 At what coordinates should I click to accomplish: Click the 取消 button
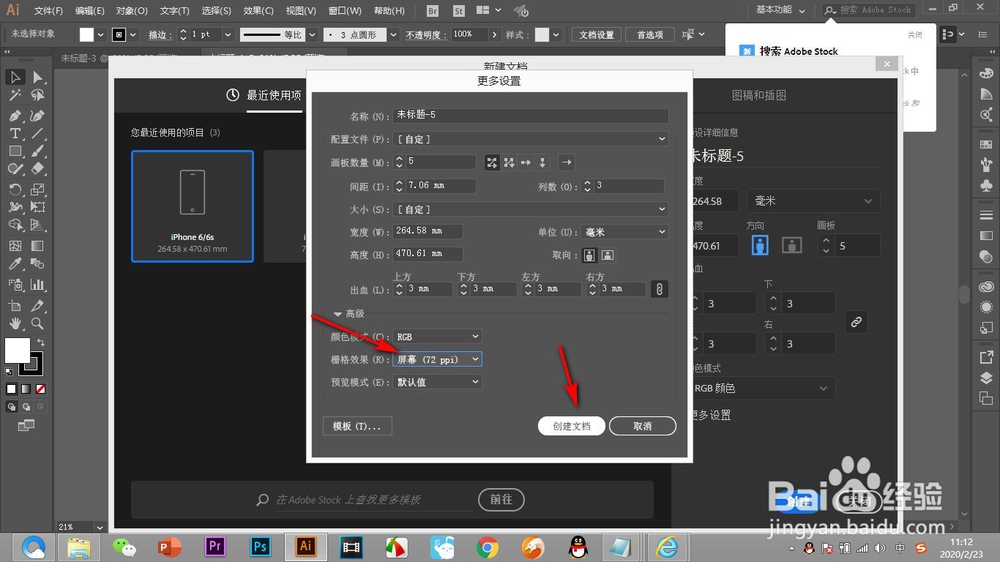click(642, 426)
